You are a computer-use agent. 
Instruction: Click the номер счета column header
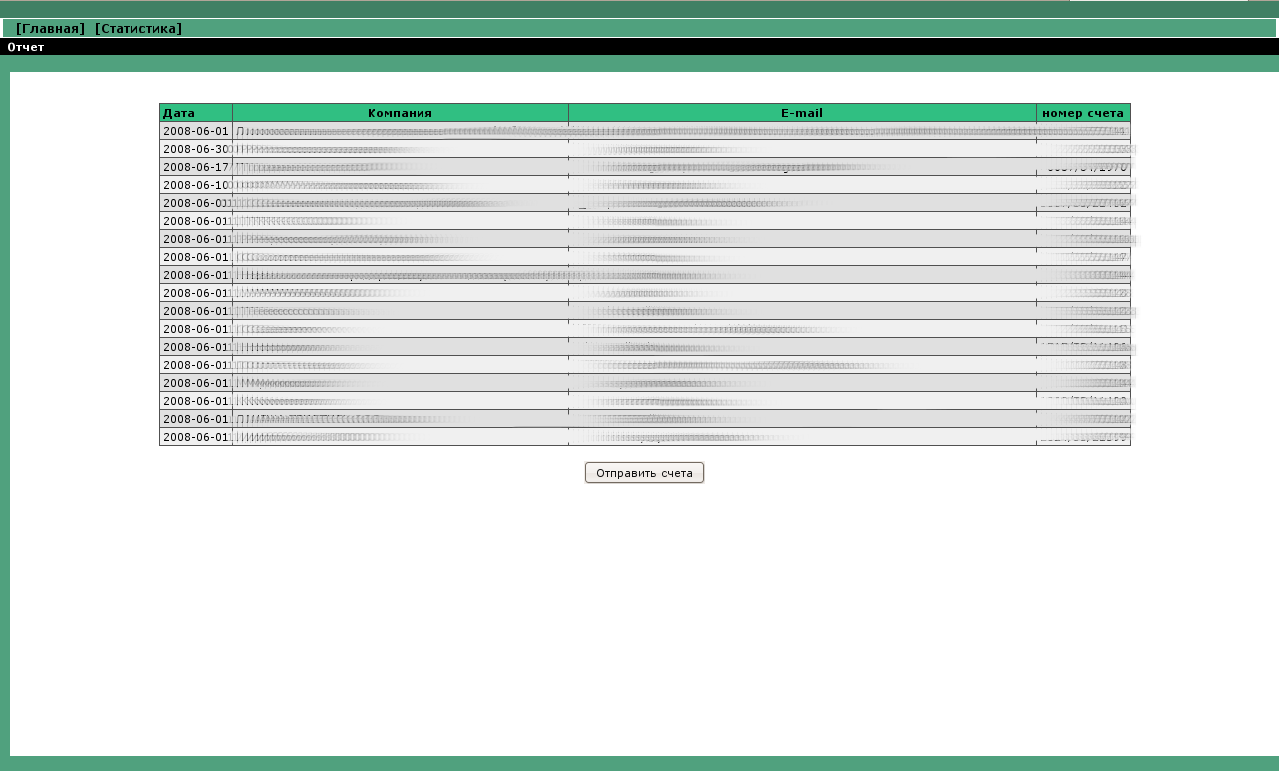(x=1083, y=113)
